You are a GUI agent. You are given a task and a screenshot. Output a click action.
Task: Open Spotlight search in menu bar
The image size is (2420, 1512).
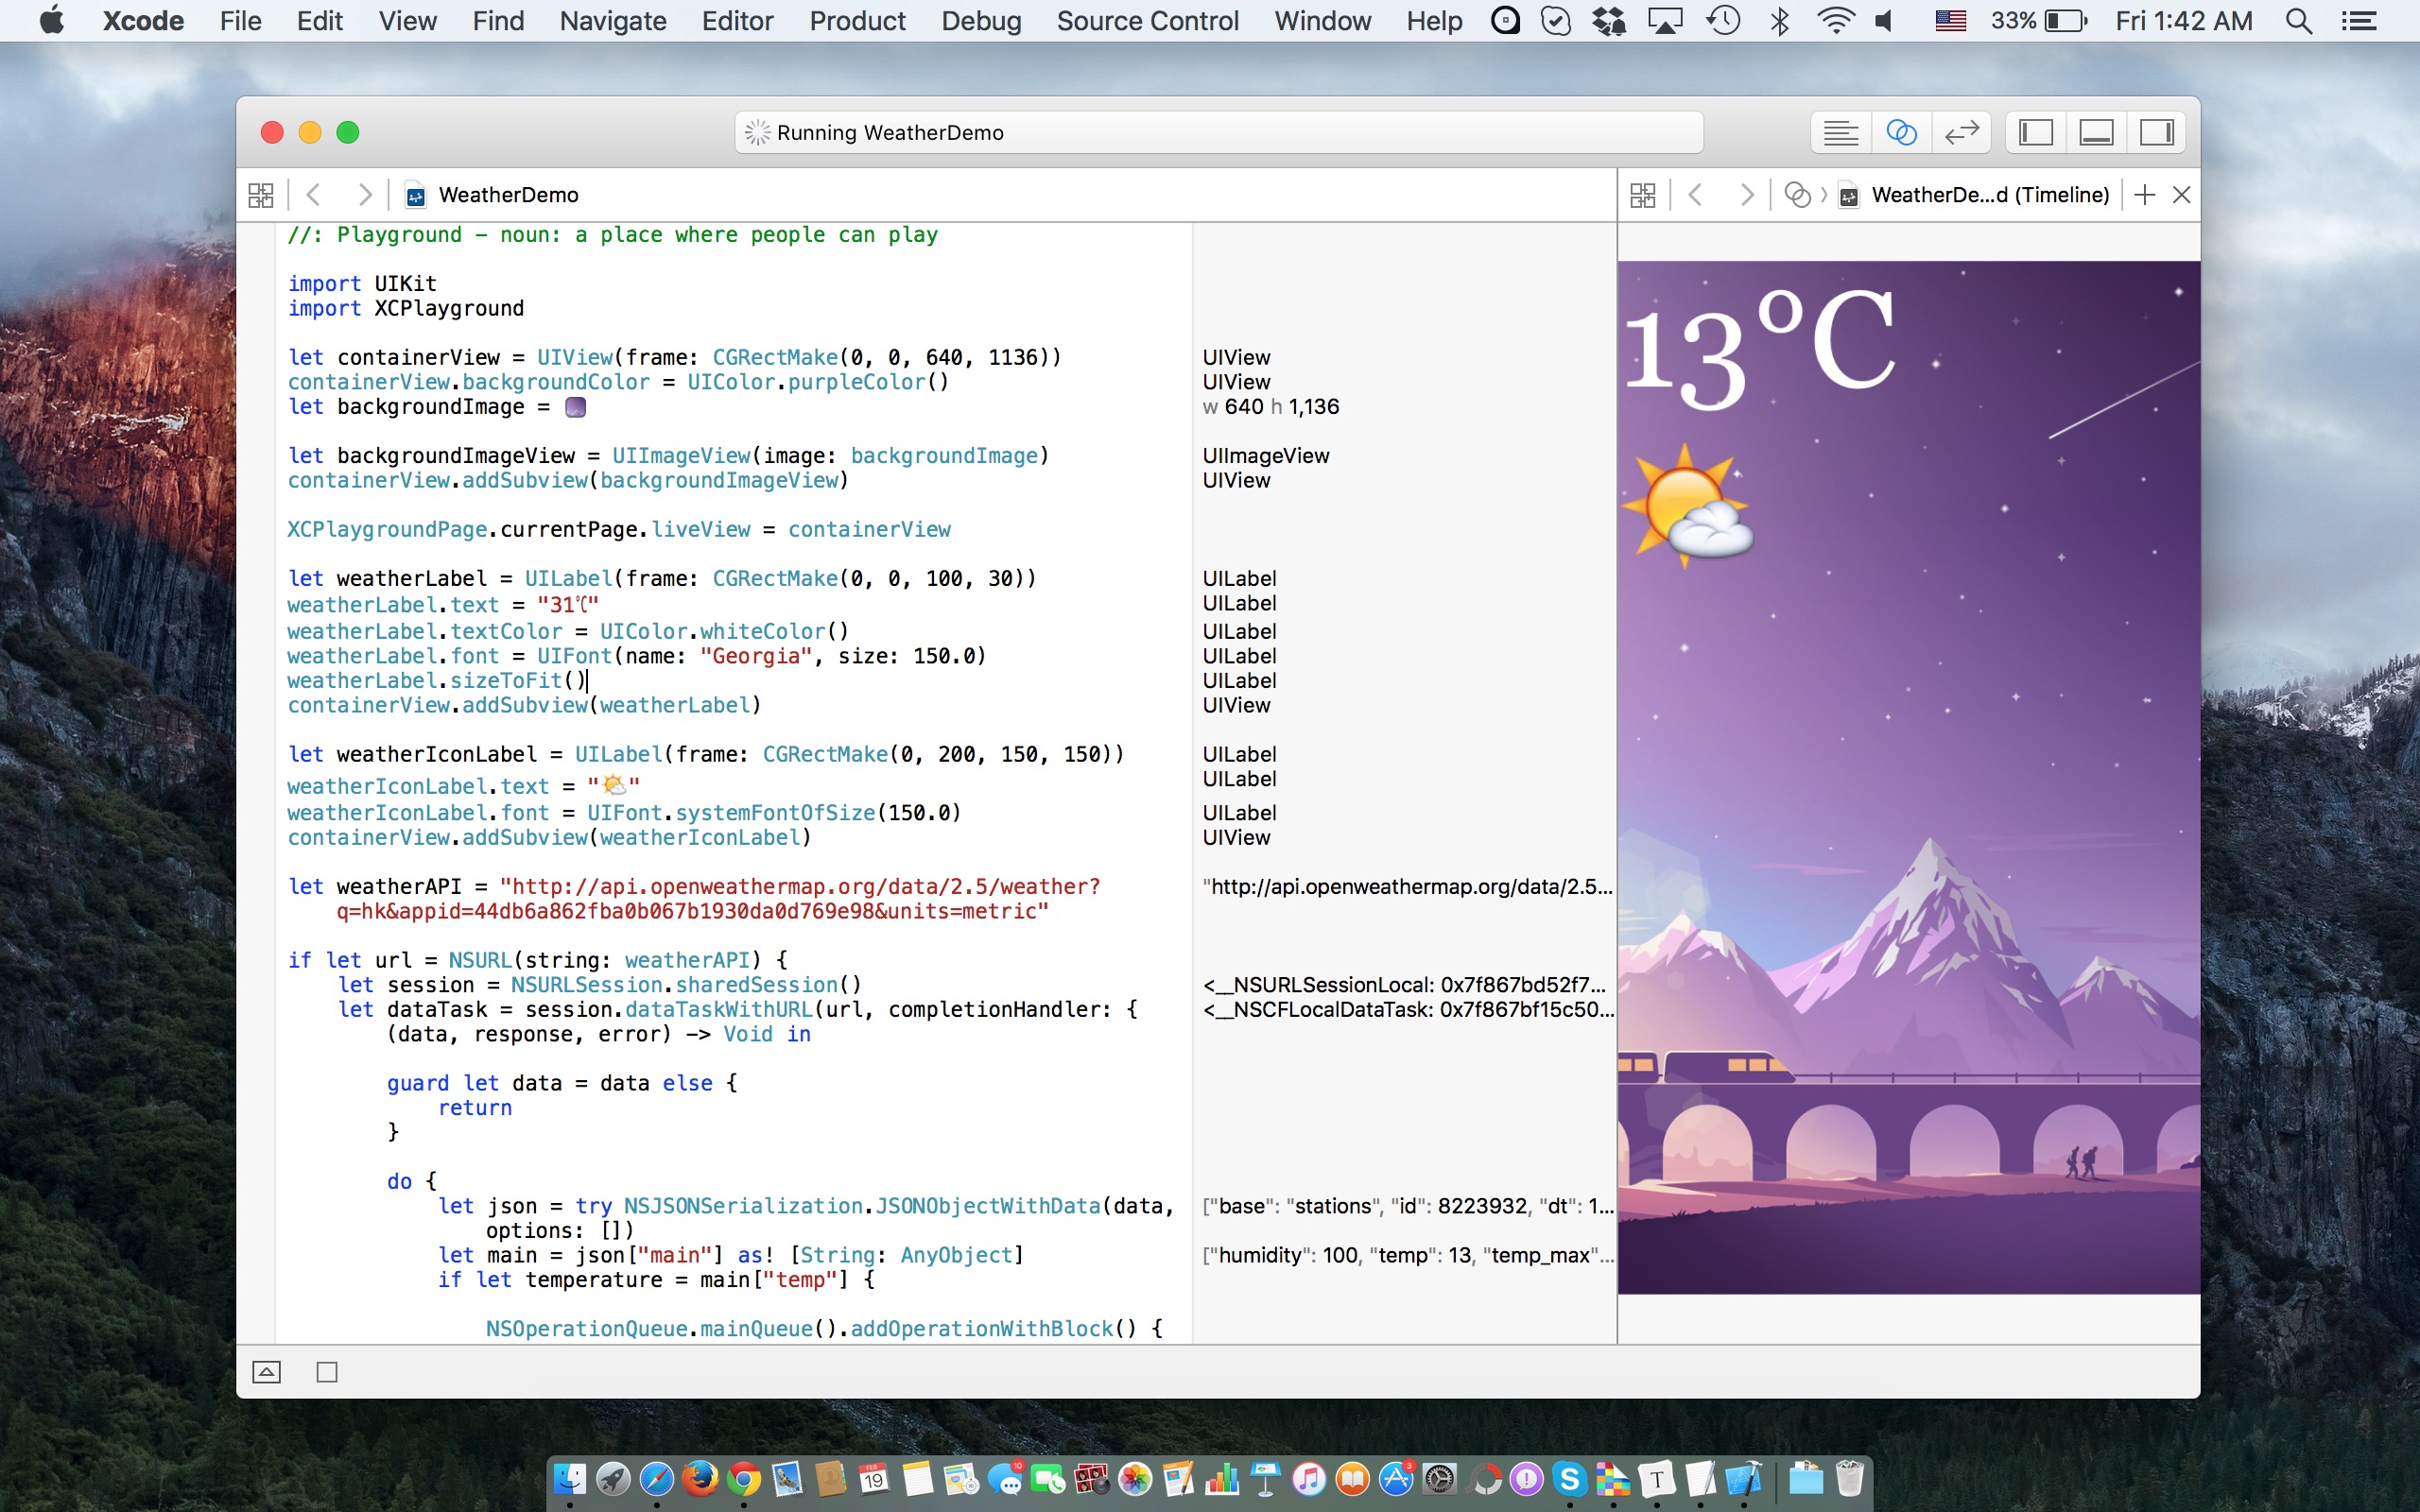2298,21
